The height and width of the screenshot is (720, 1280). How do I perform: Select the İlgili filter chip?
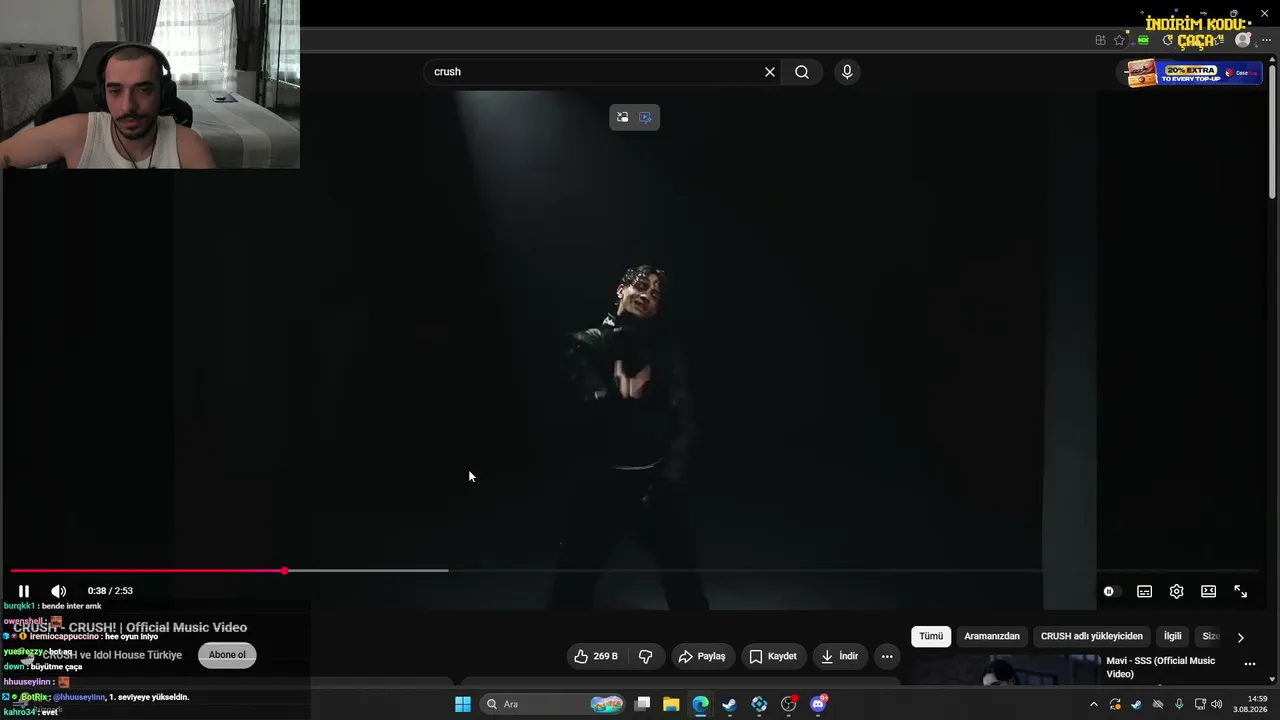[1173, 636]
